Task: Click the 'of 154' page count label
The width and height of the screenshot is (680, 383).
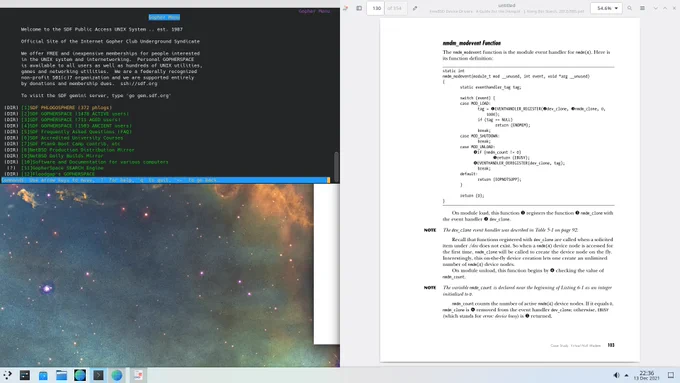Action: 394,8
